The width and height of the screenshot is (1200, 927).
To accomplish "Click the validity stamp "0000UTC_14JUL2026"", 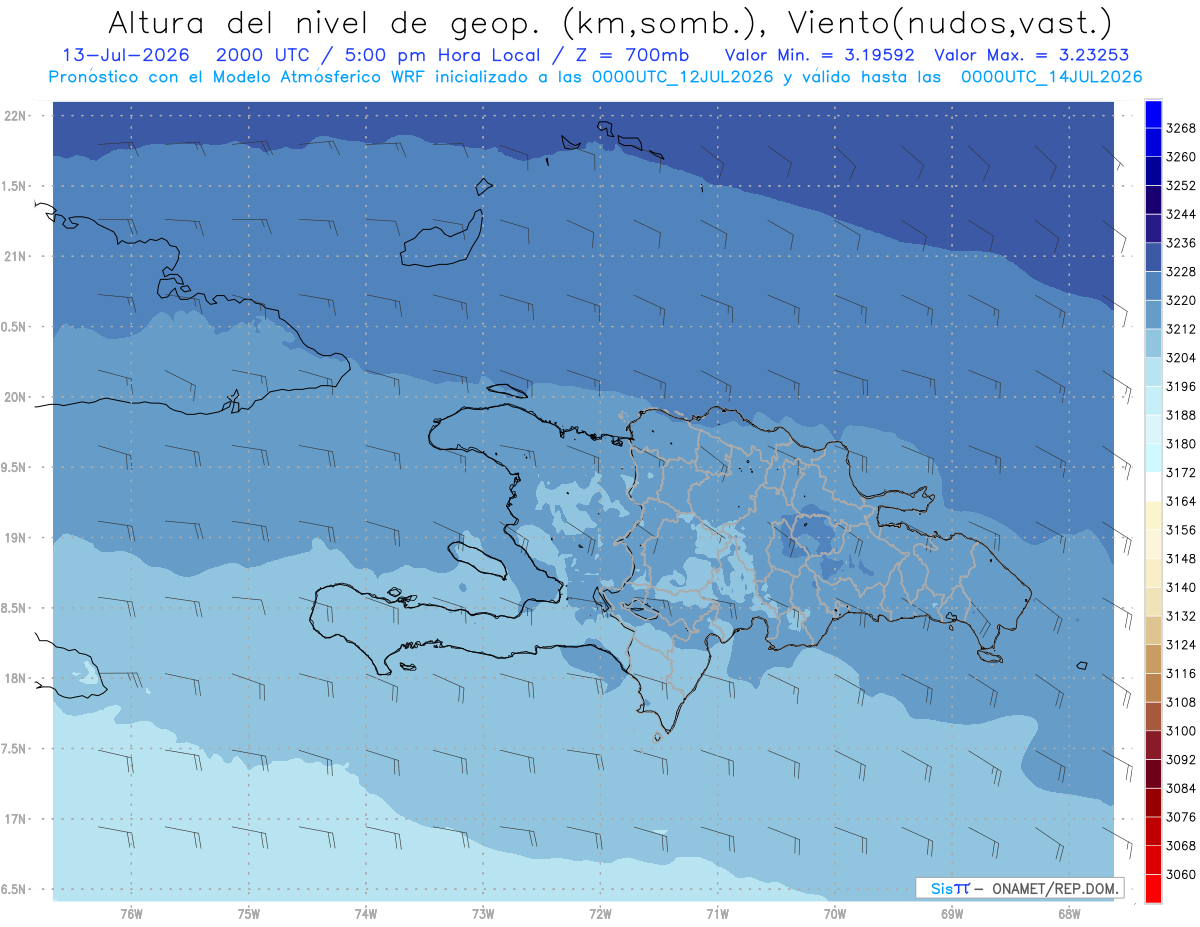I will [1051, 77].
